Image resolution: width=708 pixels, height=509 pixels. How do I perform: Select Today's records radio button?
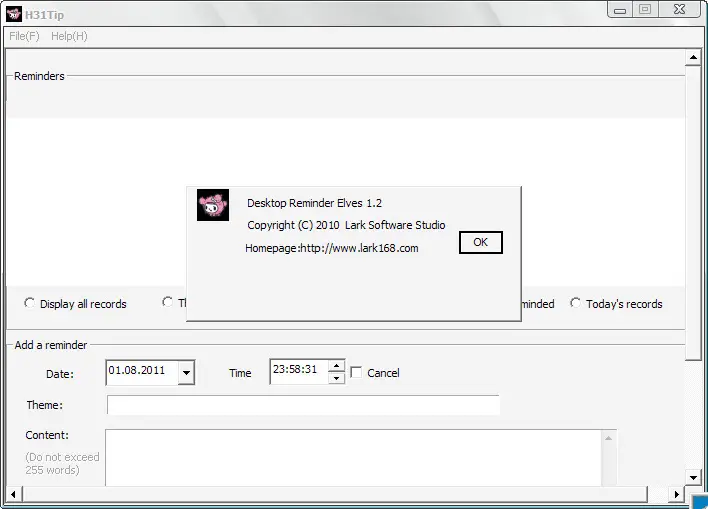click(575, 303)
